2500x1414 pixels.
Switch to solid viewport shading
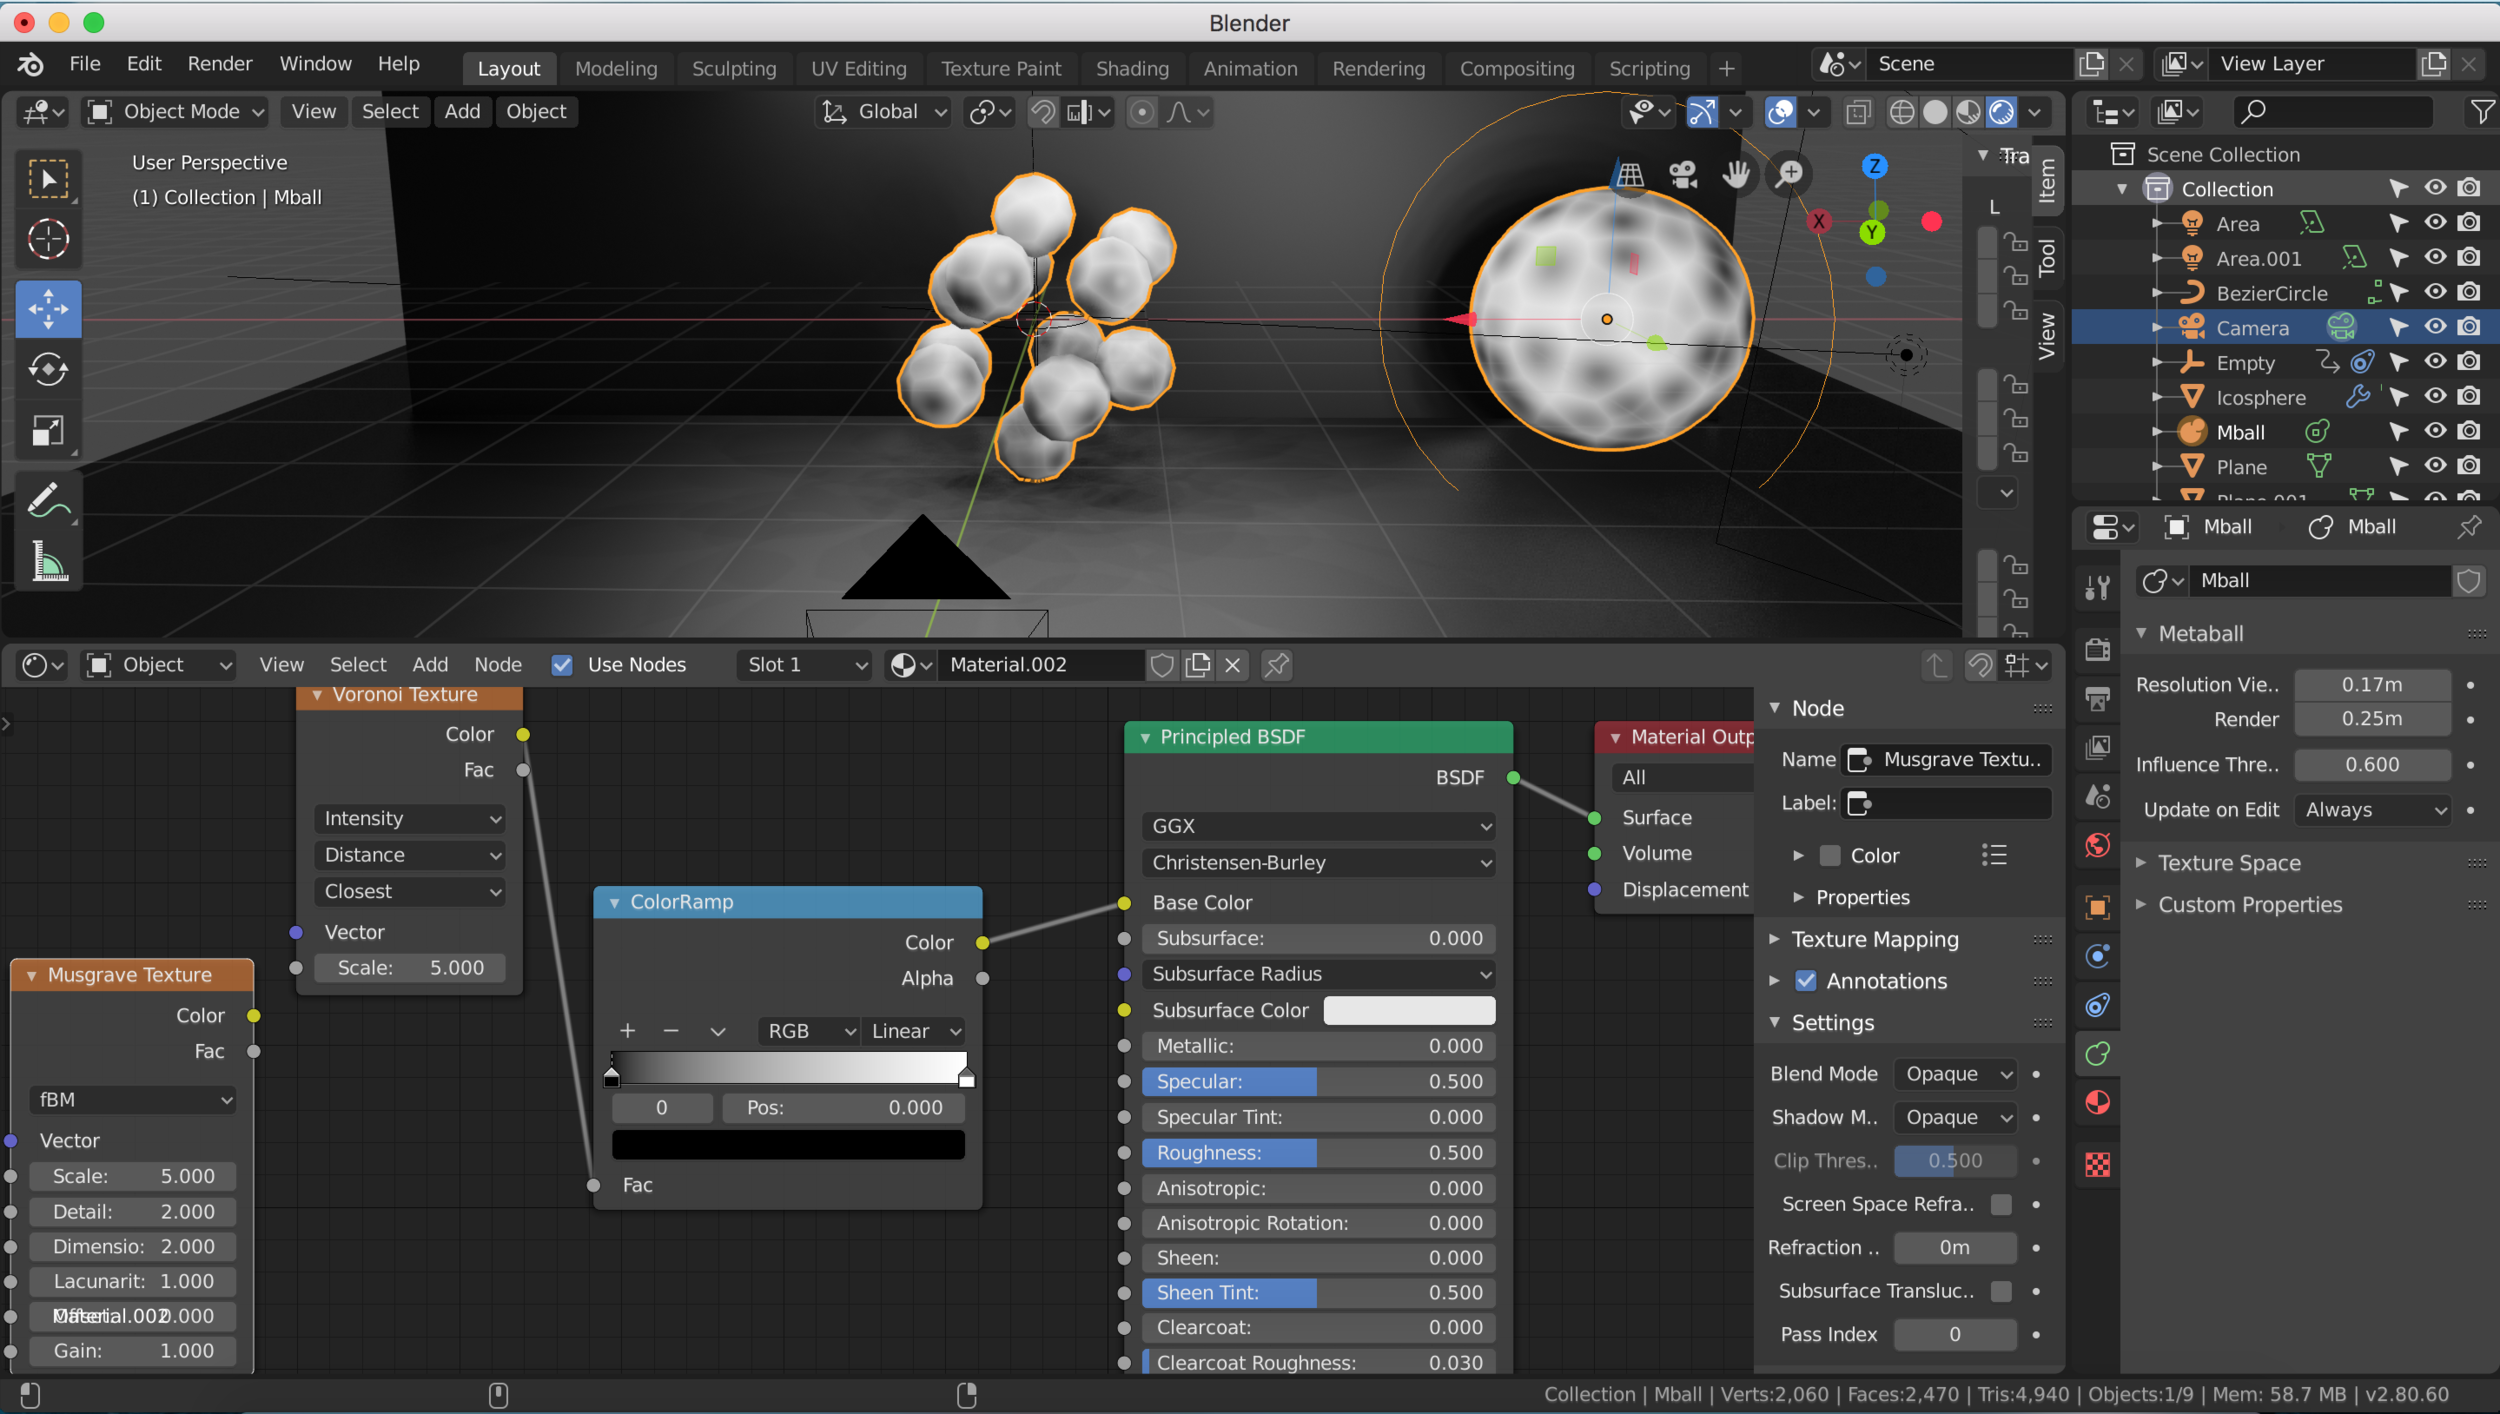1935,112
